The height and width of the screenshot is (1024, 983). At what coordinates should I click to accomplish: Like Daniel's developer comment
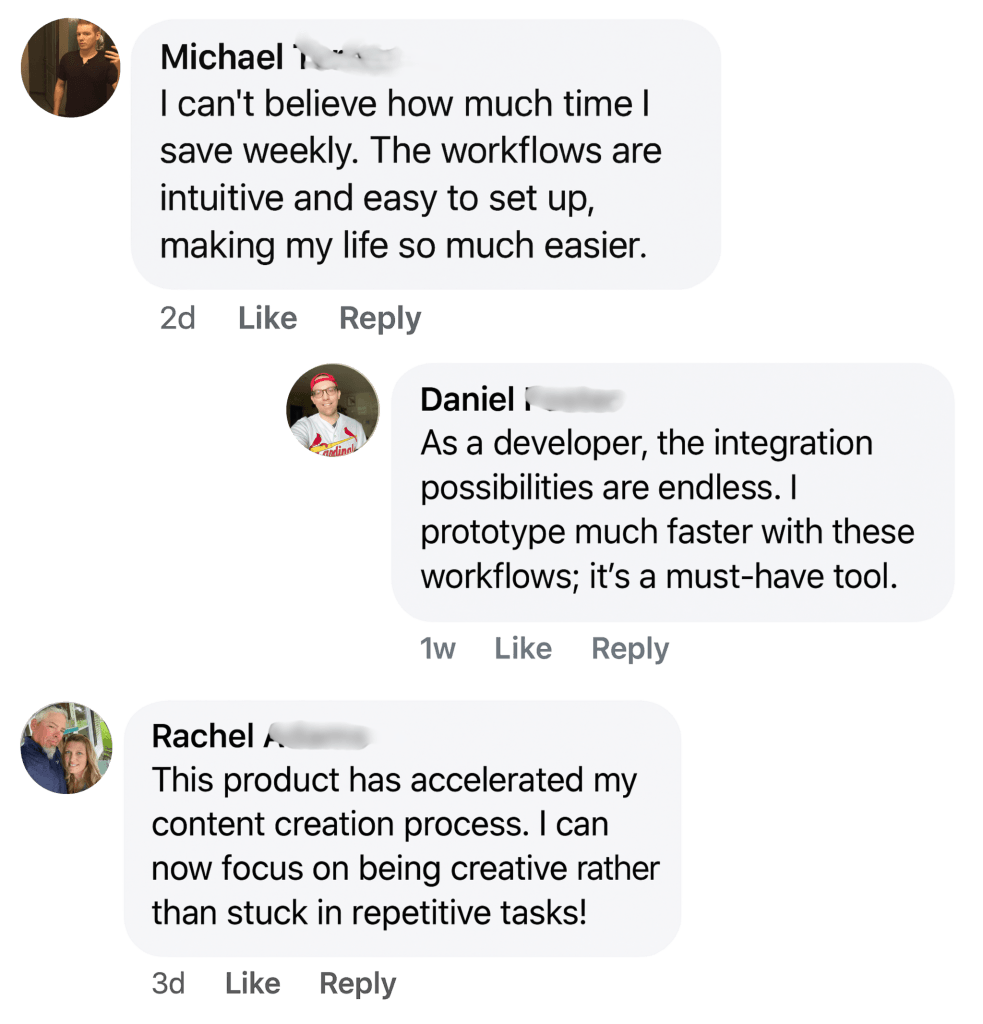point(524,649)
